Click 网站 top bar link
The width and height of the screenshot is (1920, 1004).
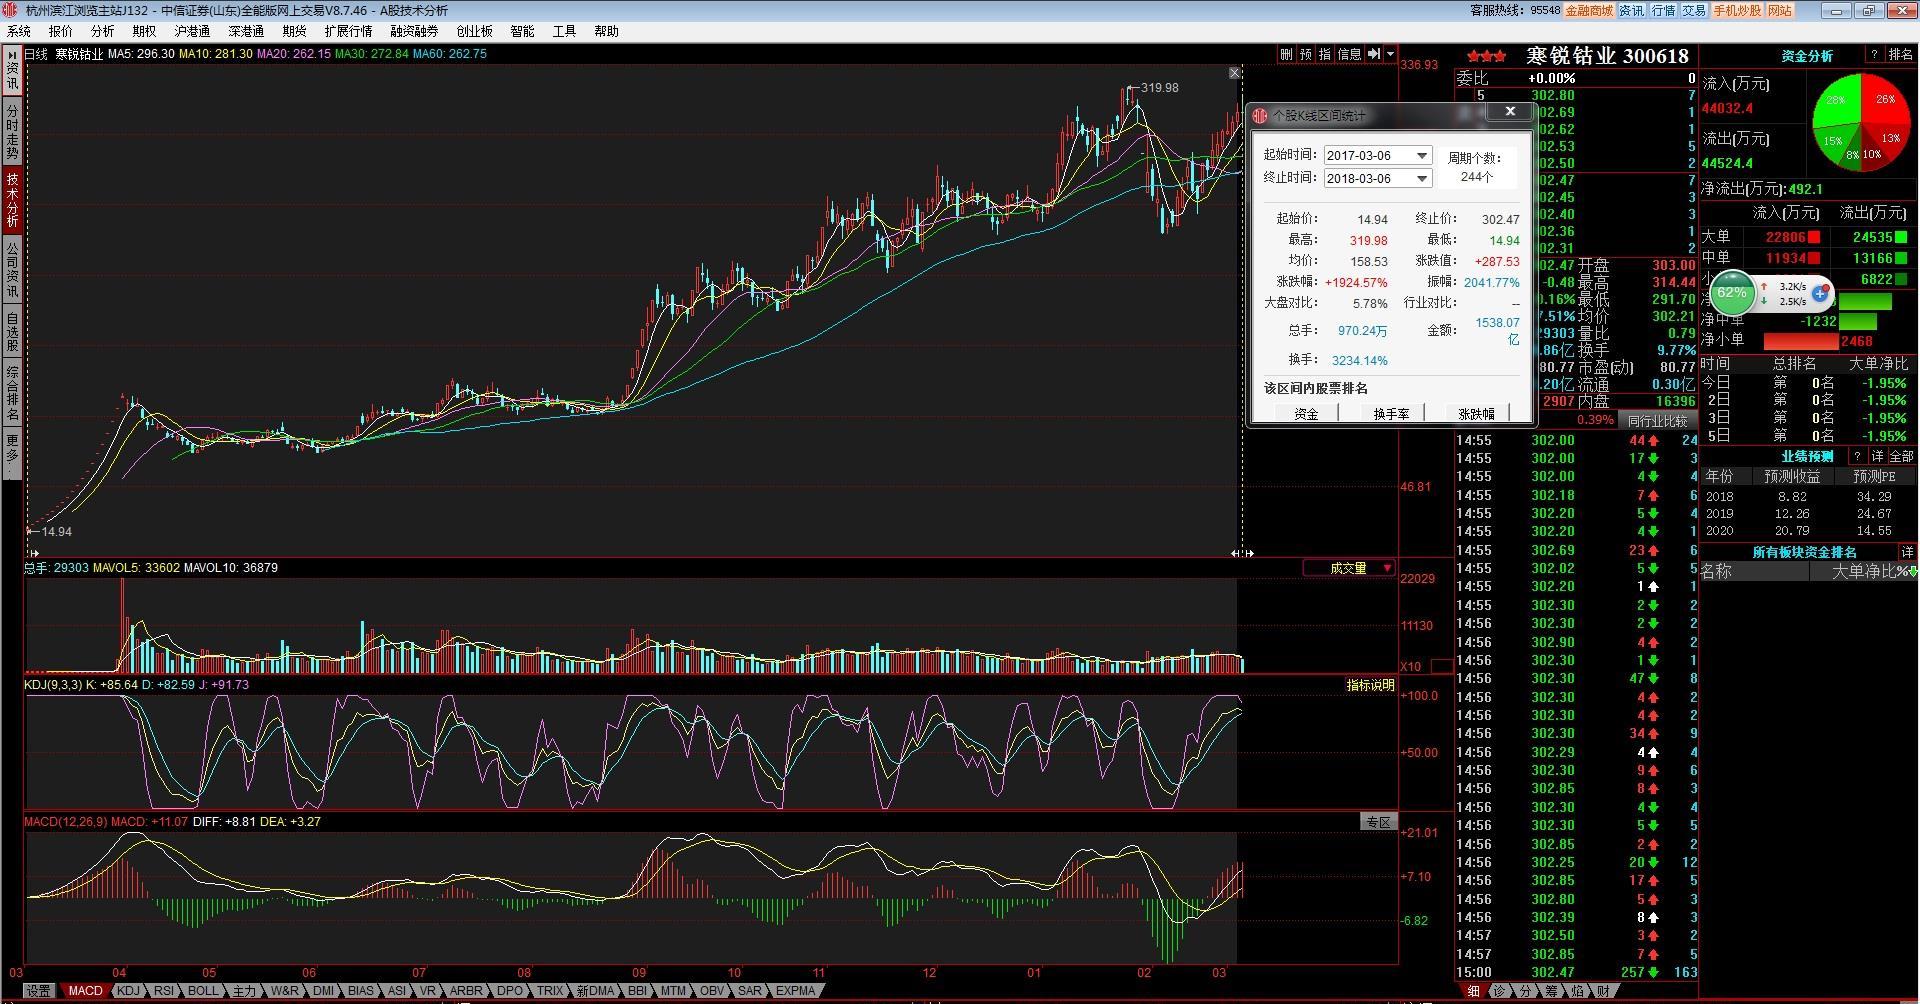(x=1780, y=10)
